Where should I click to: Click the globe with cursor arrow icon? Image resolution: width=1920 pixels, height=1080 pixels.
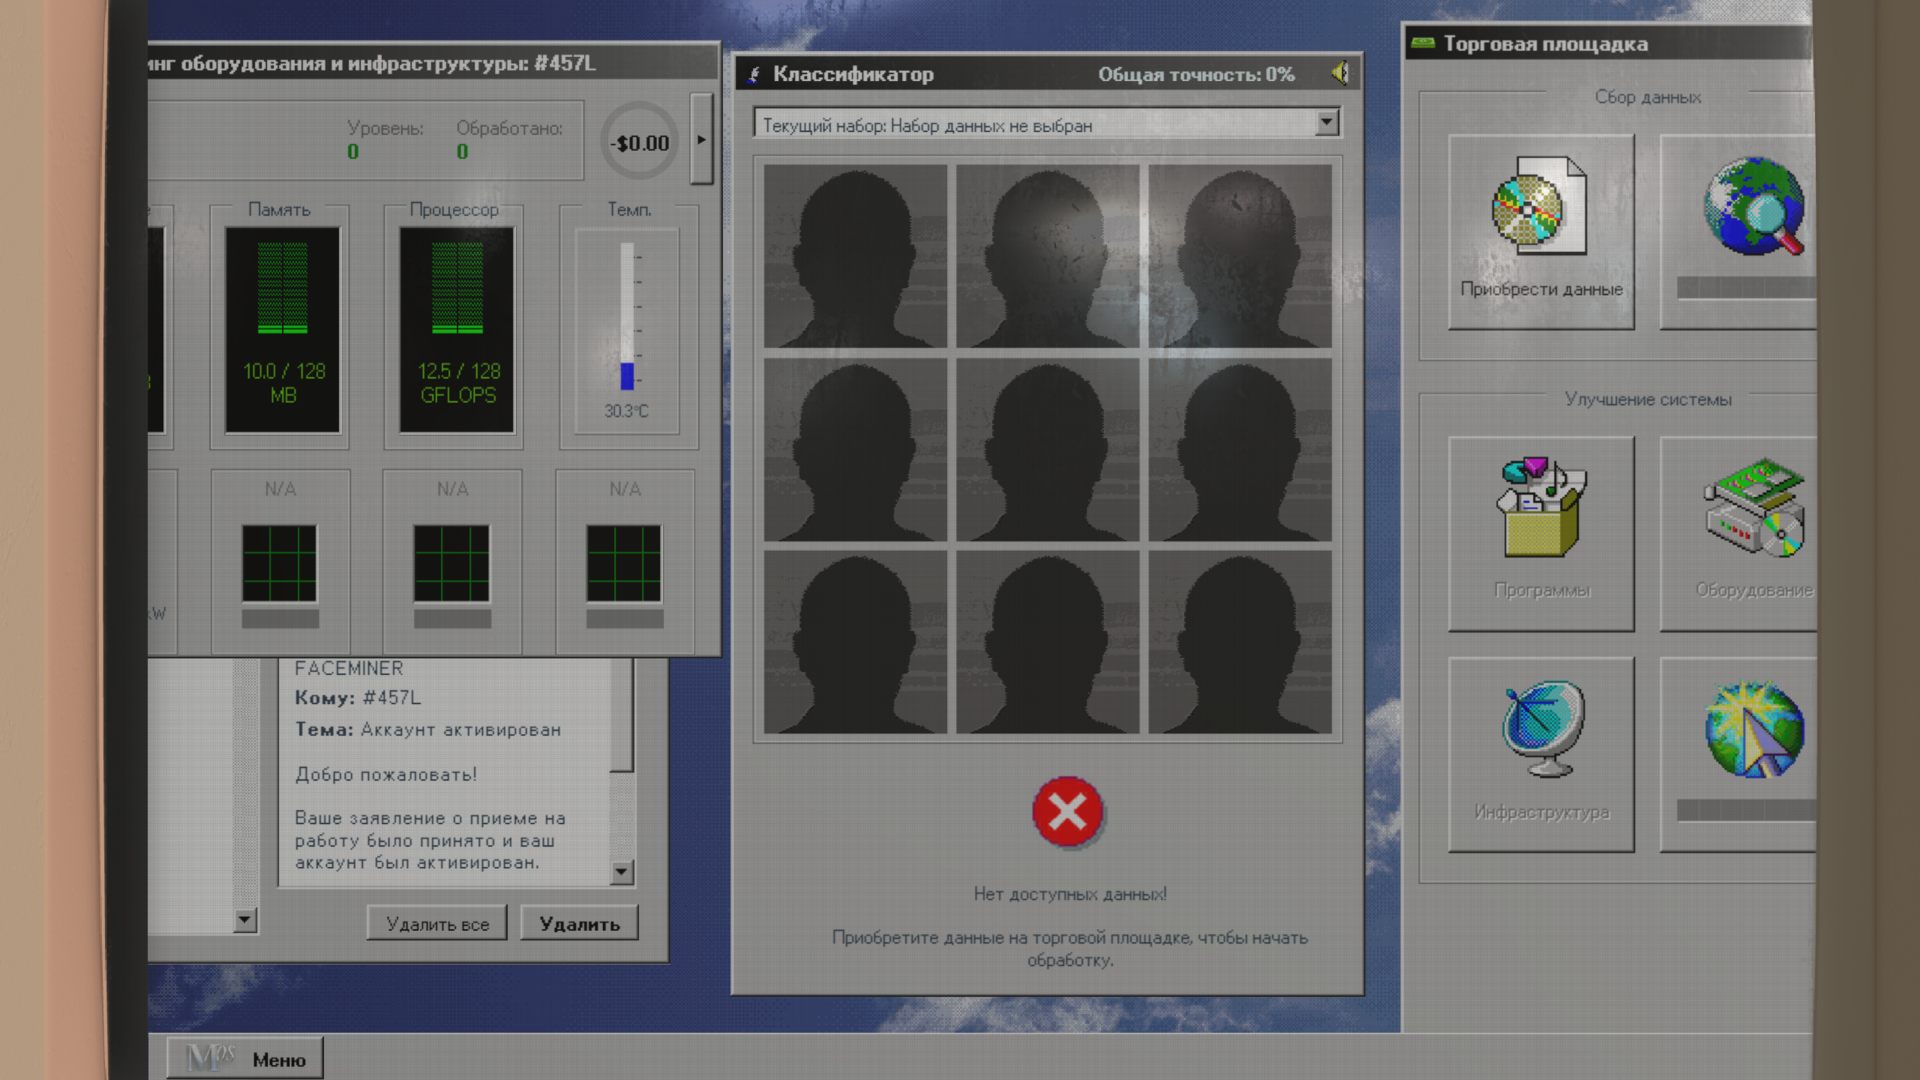1753,730
